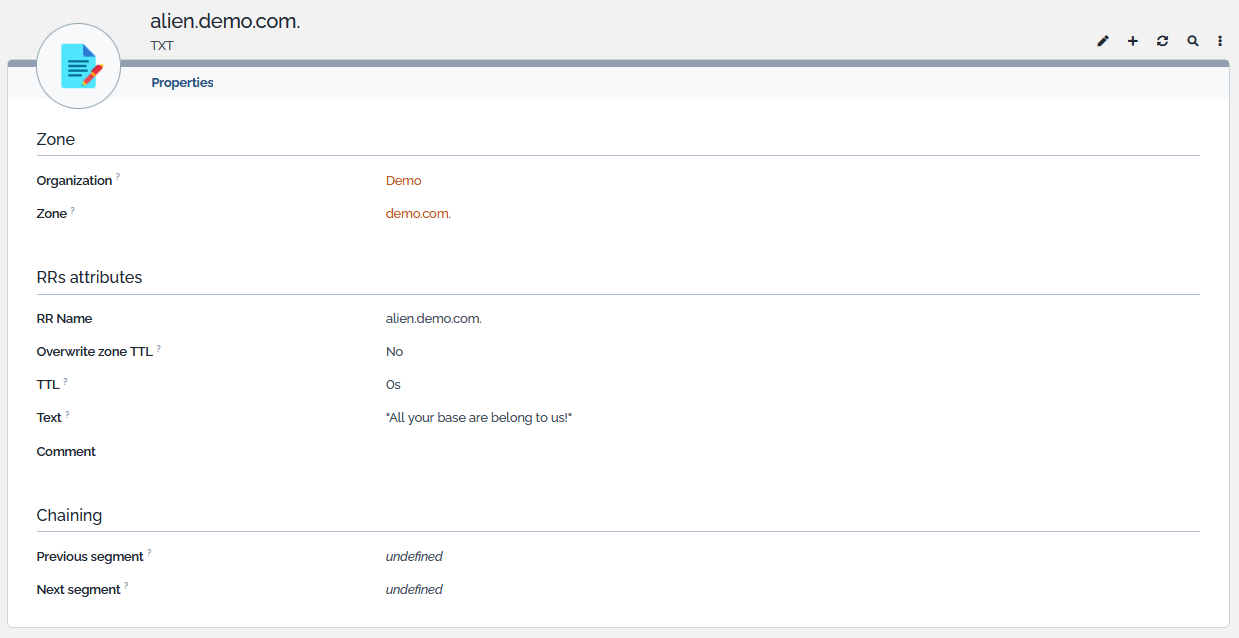Image resolution: width=1239 pixels, height=638 pixels.
Task: Click the help mark beside Zone label
Action: (73, 210)
